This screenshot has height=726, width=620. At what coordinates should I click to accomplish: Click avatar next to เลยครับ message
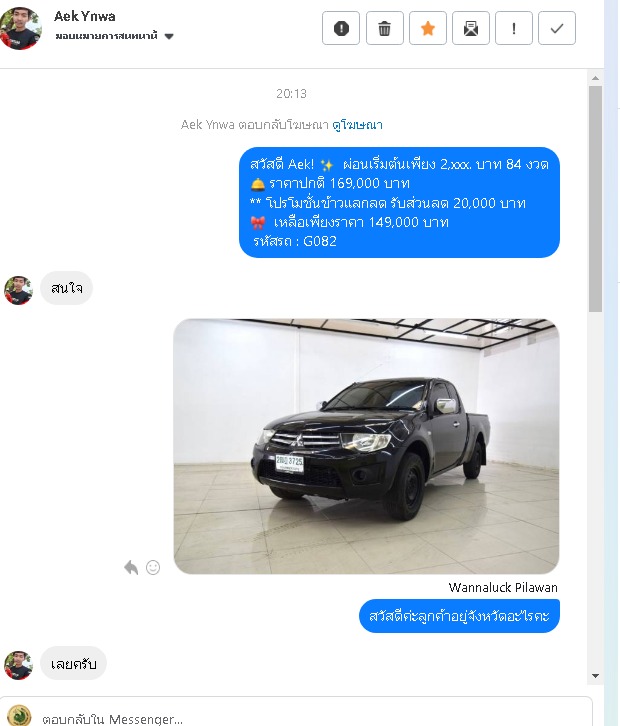click(19, 665)
